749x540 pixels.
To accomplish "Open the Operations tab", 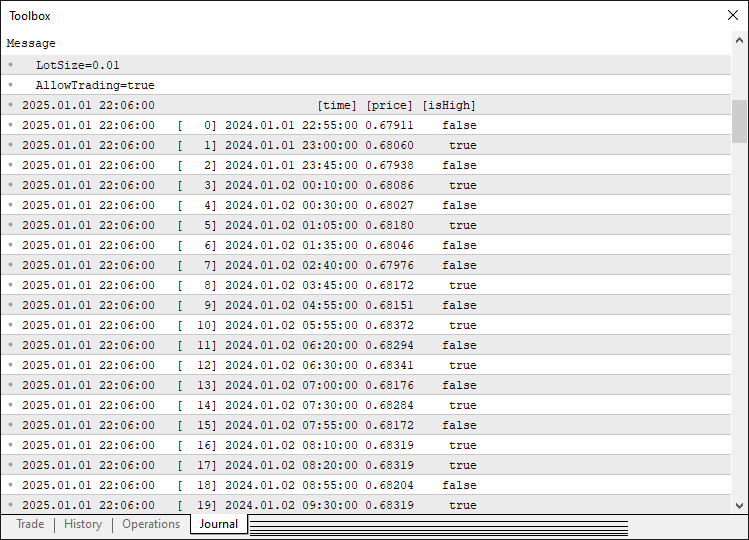I will click(151, 524).
